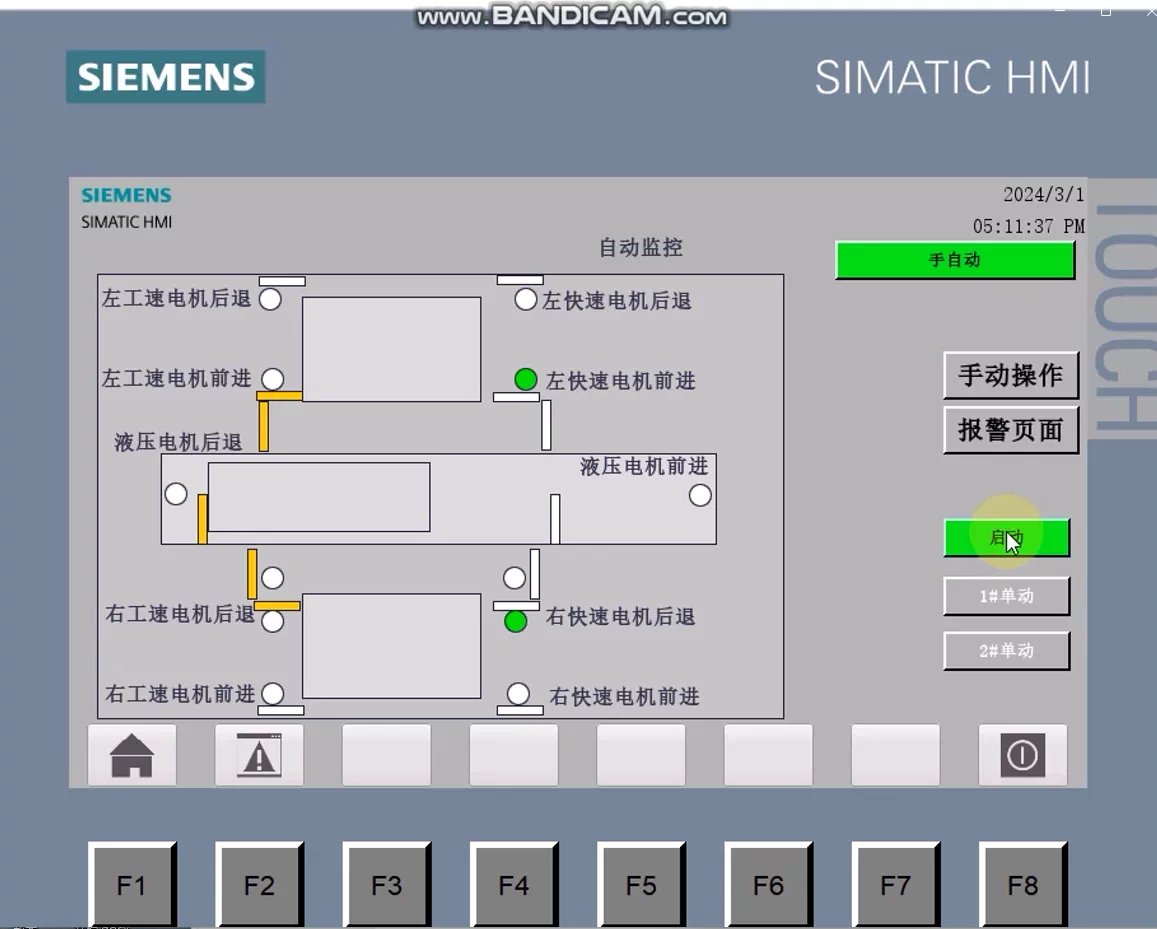Image resolution: width=1157 pixels, height=929 pixels.
Task: Click the 液压电机前进 indicator circle
Action: [698, 493]
